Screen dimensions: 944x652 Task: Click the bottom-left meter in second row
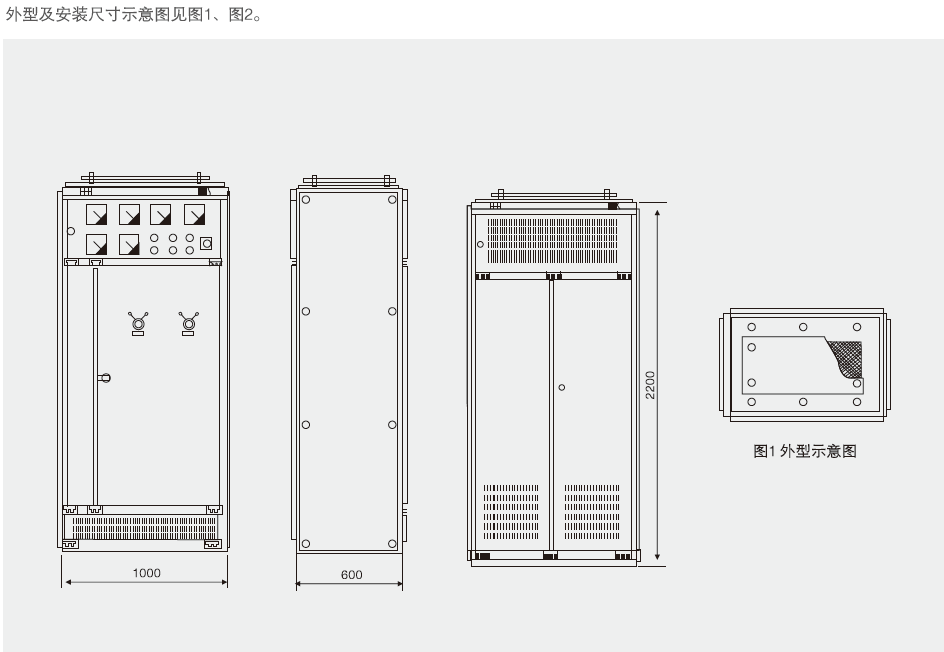[97, 244]
